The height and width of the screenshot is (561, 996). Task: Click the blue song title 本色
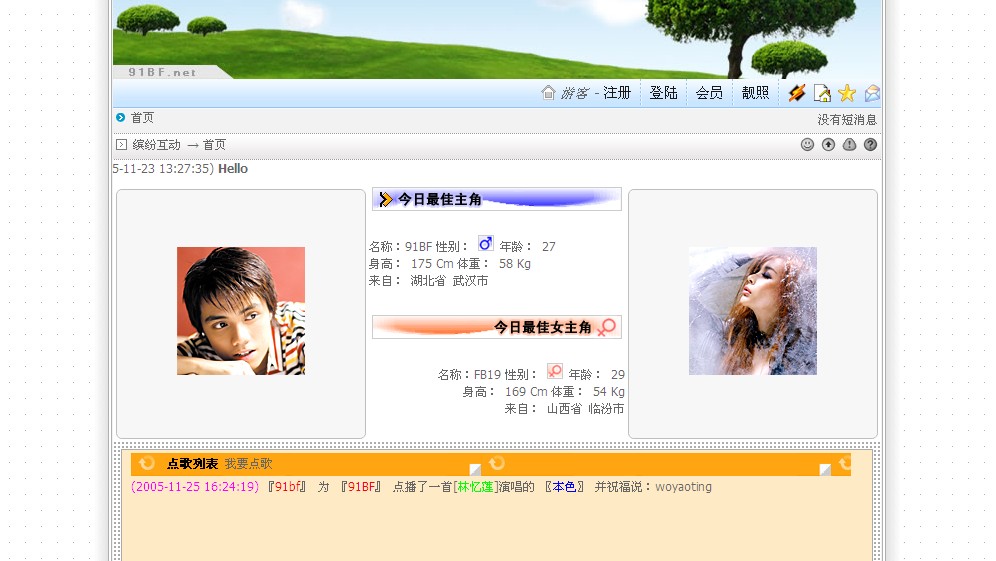click(x=564, y=487)
